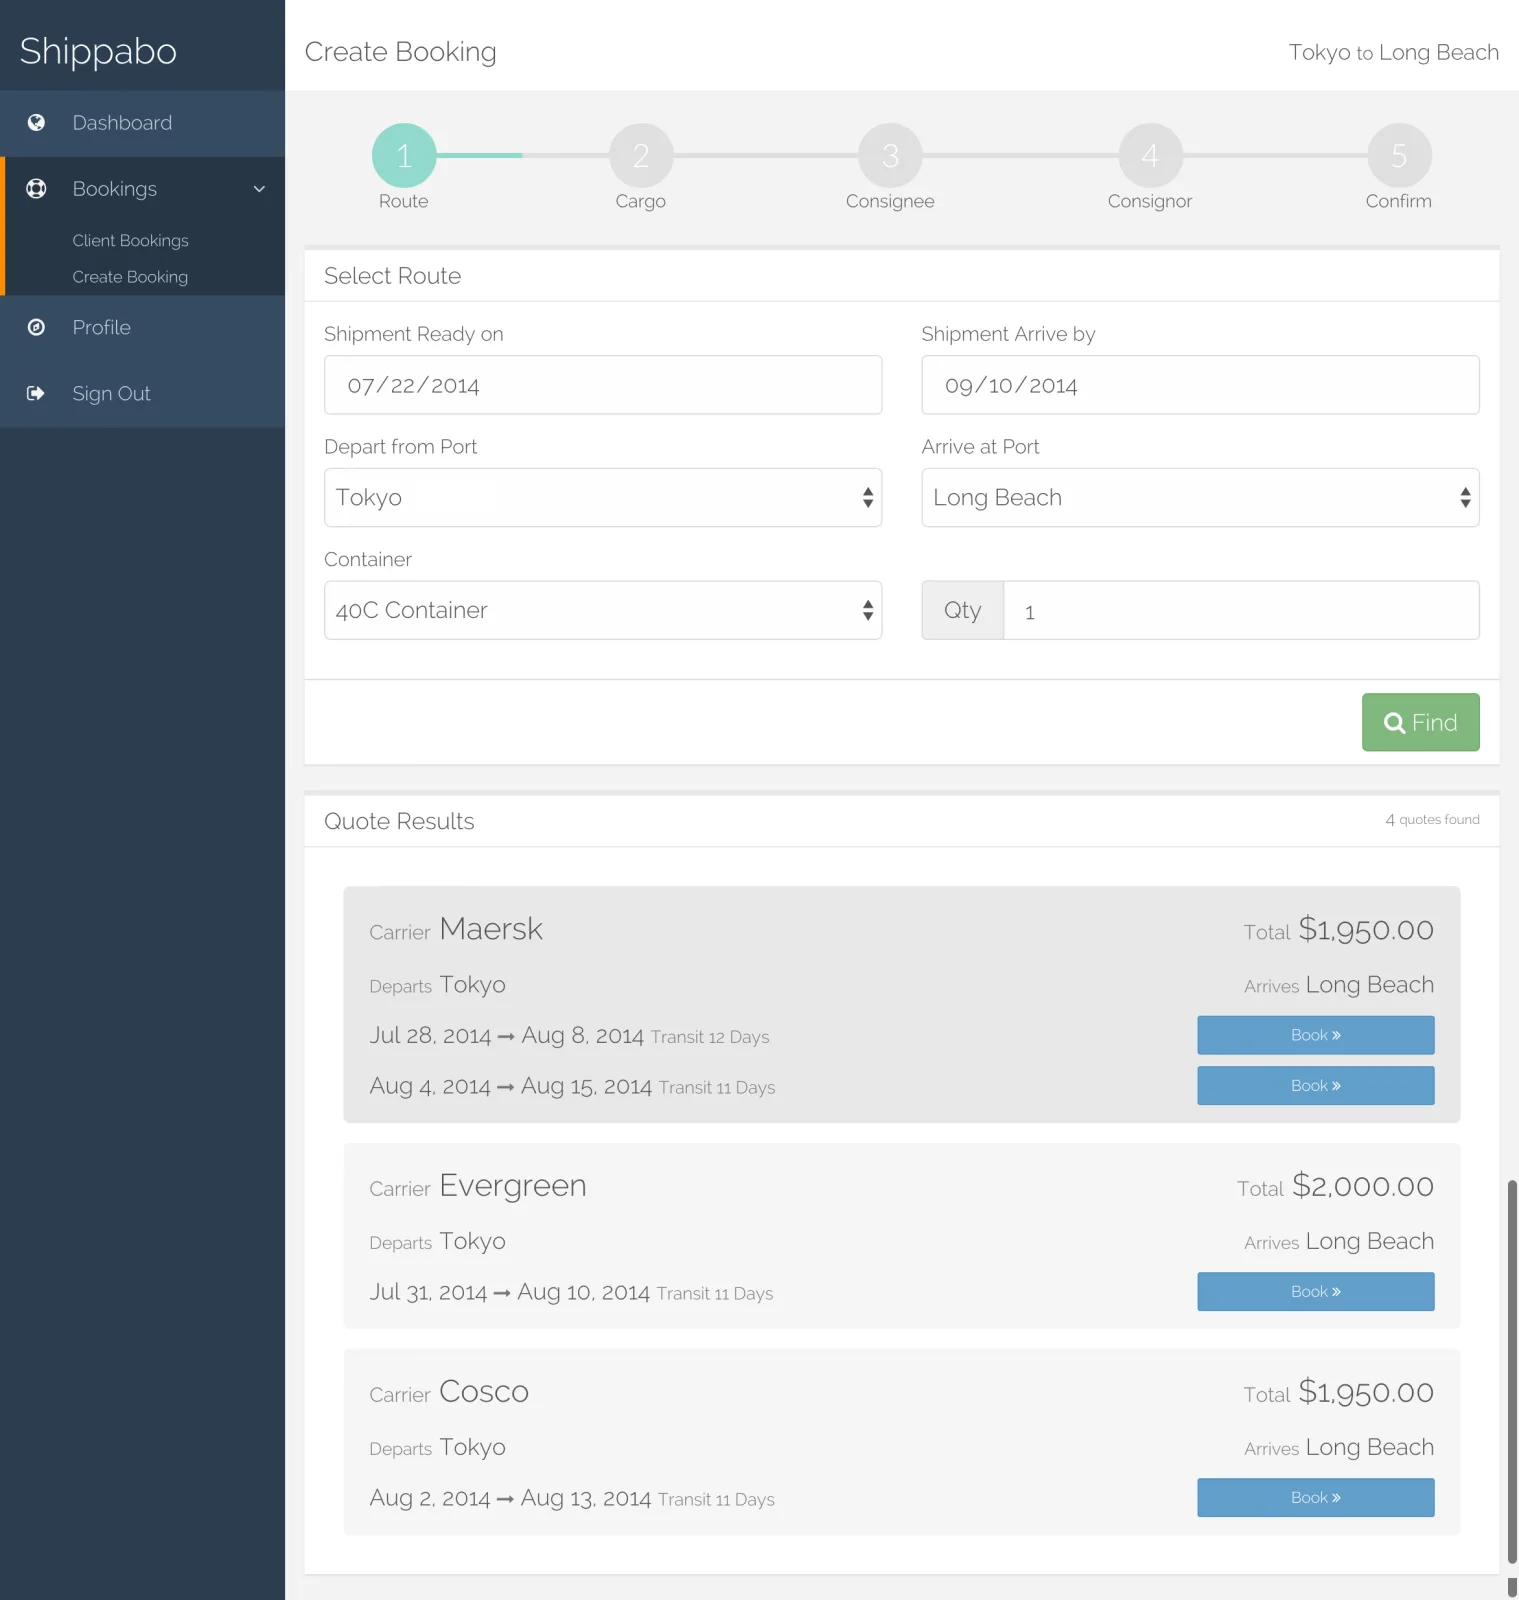Select step 5 Confirm circle
The width and height of the screenshot is (1519, 1600).
click(1399, 155)
